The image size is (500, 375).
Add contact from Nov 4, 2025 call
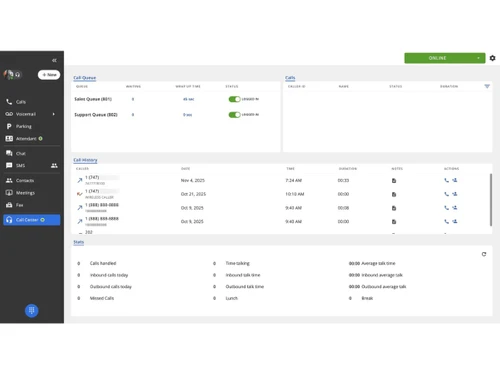point(455,180)
